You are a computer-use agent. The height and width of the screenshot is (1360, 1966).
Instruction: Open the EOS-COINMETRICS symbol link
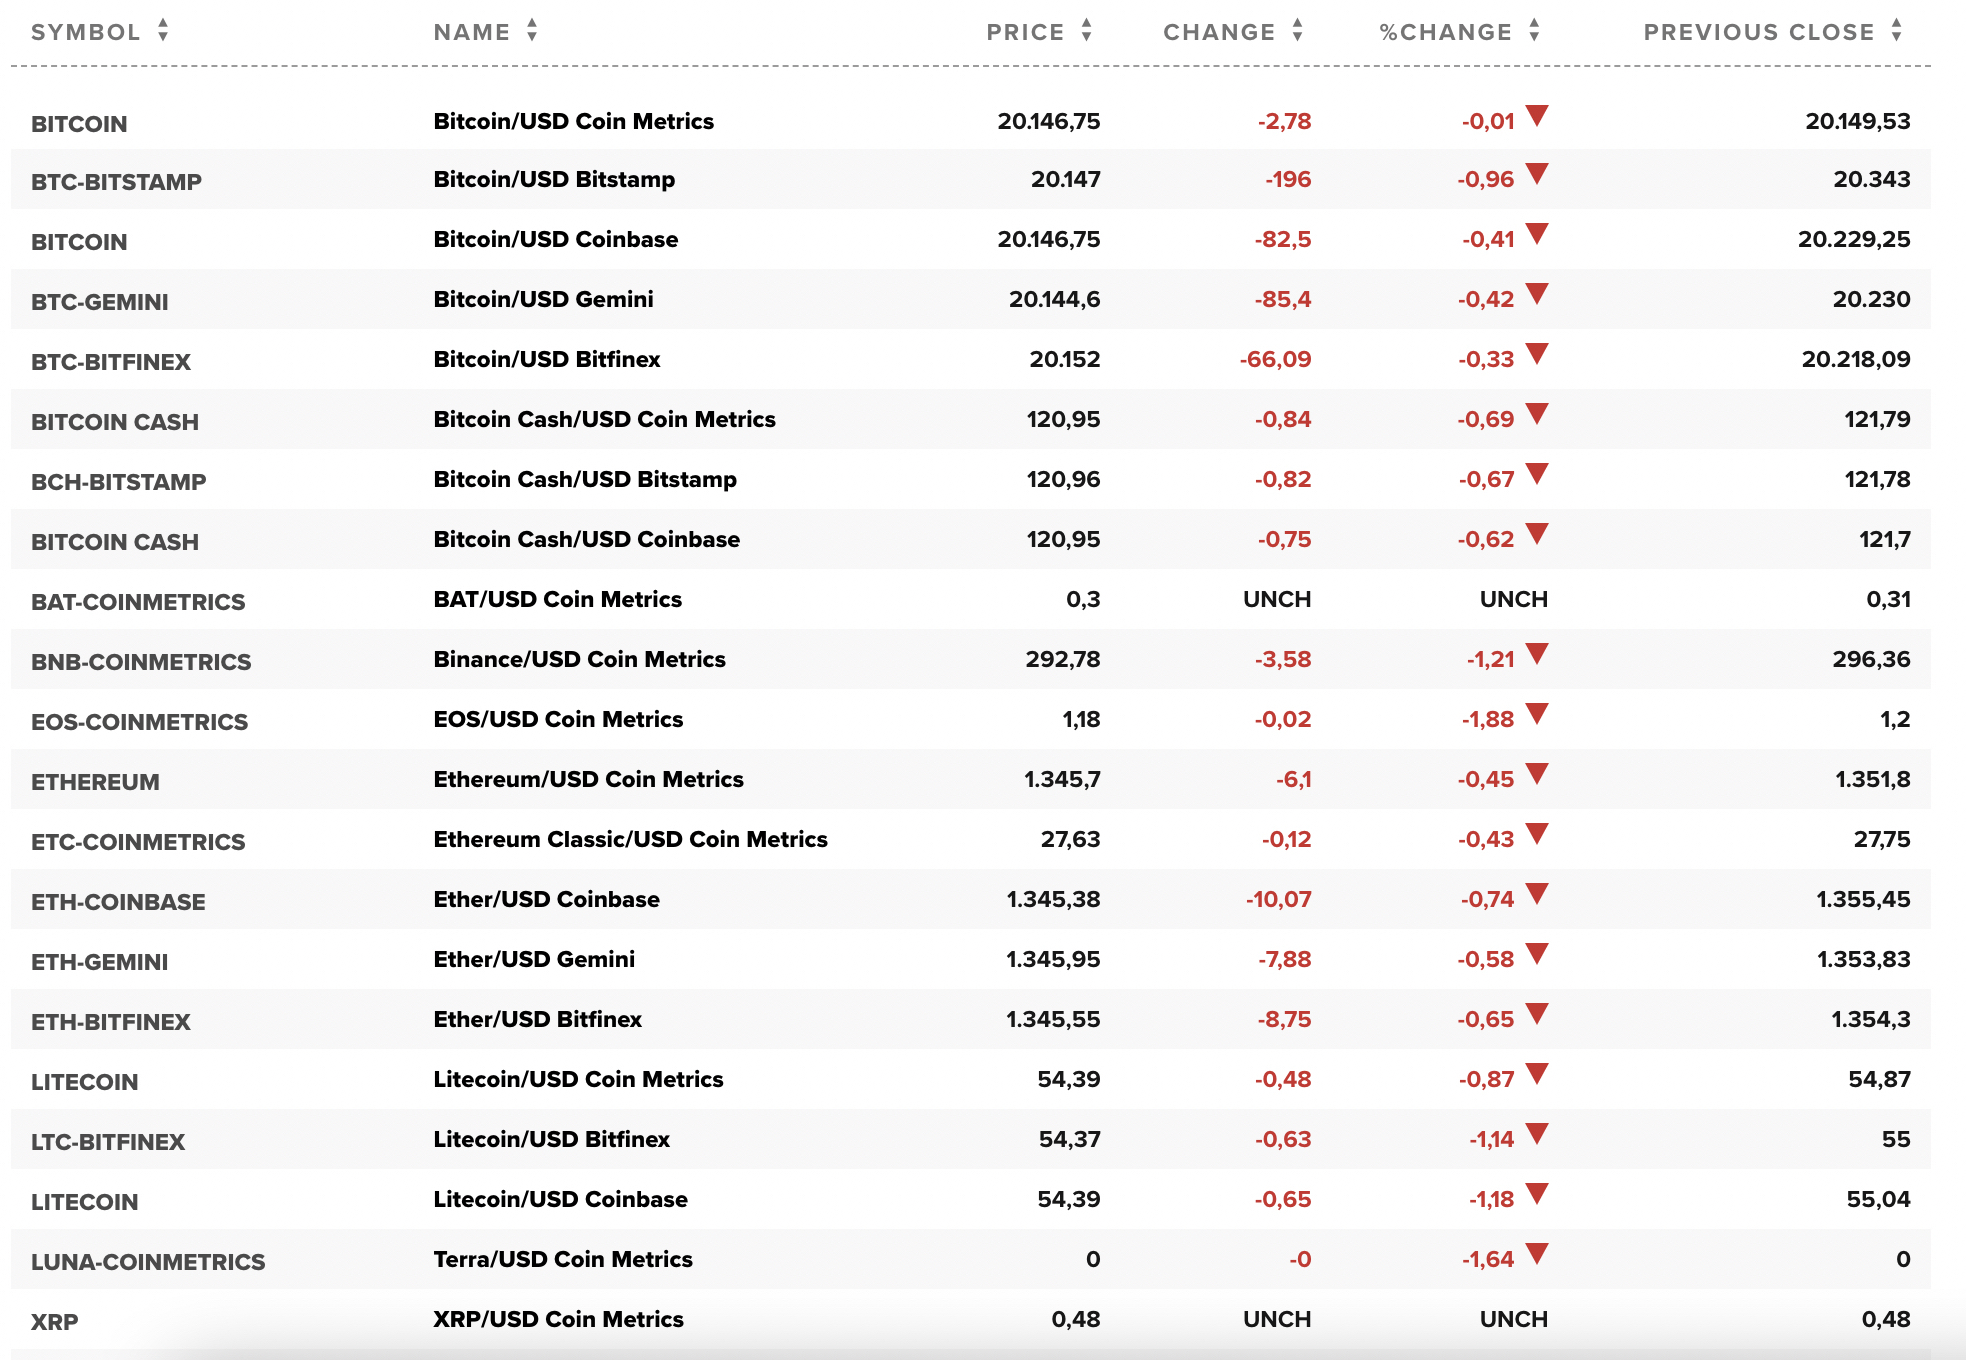(140, 722)
